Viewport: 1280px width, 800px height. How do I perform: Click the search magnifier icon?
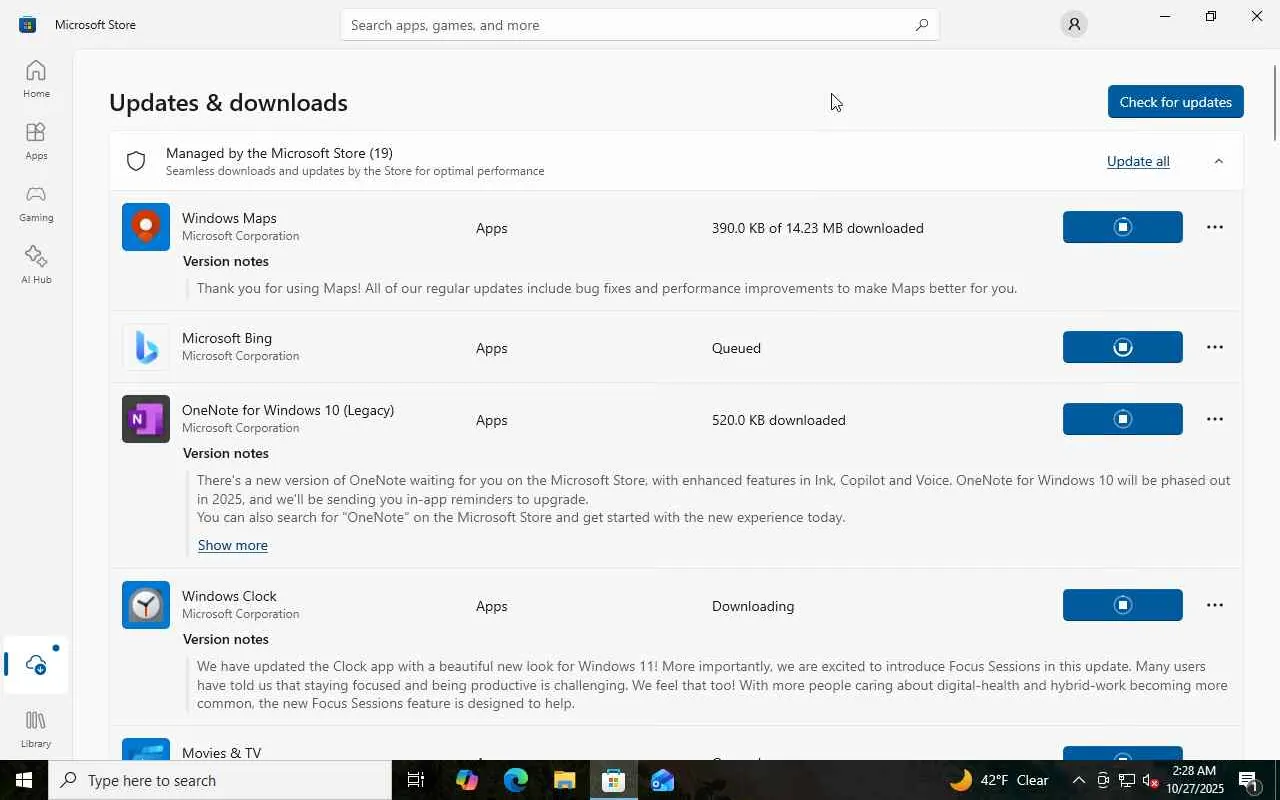coord(921,25)
